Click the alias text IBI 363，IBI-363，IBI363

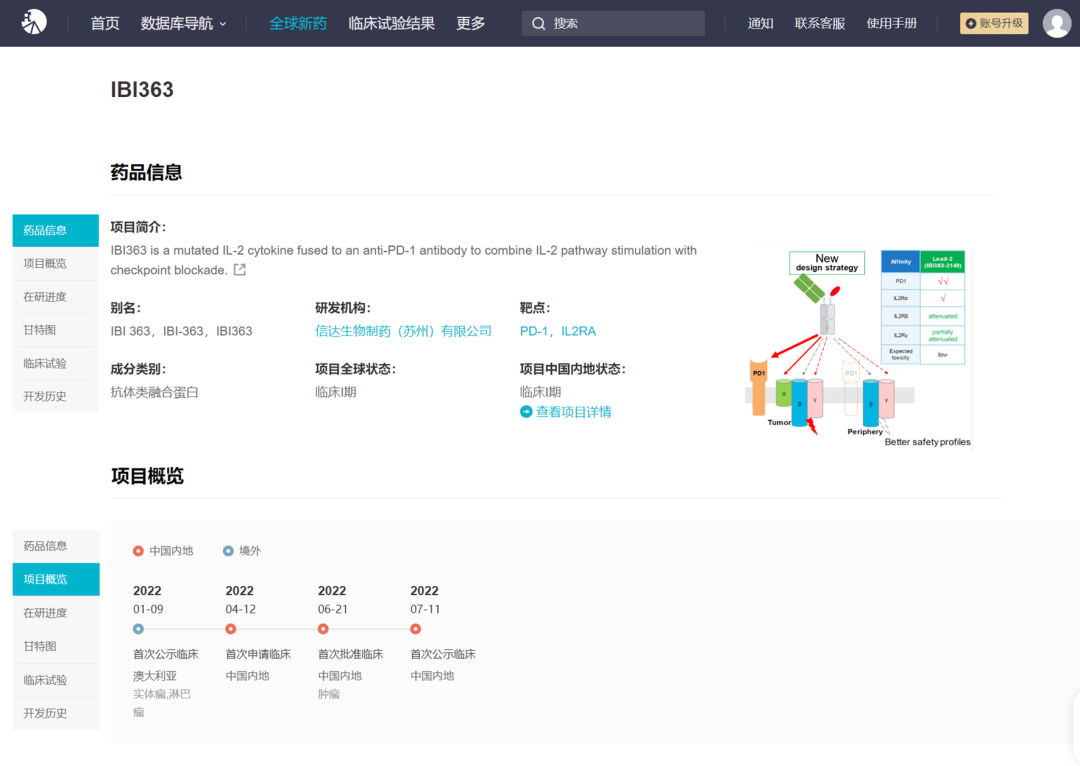[181, 331]
